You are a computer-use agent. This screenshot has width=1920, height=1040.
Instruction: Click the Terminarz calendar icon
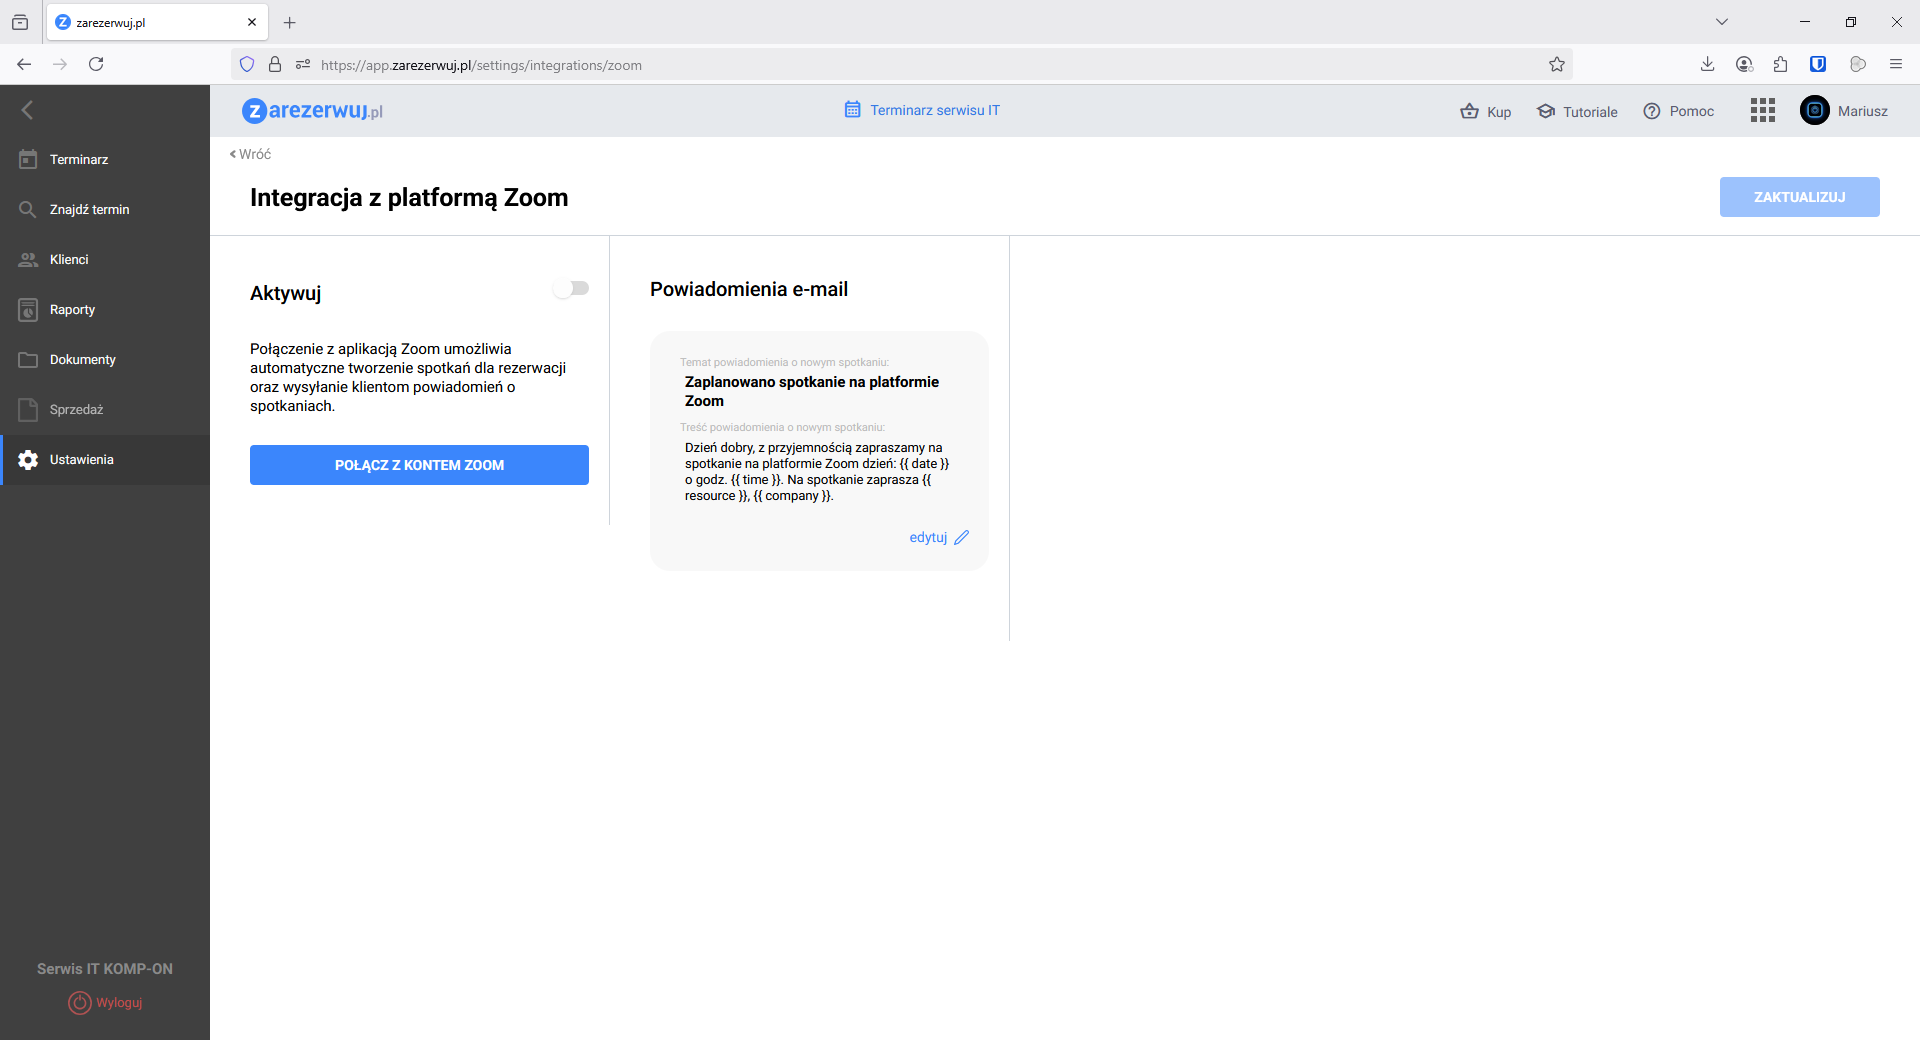[x=28, y=160]
